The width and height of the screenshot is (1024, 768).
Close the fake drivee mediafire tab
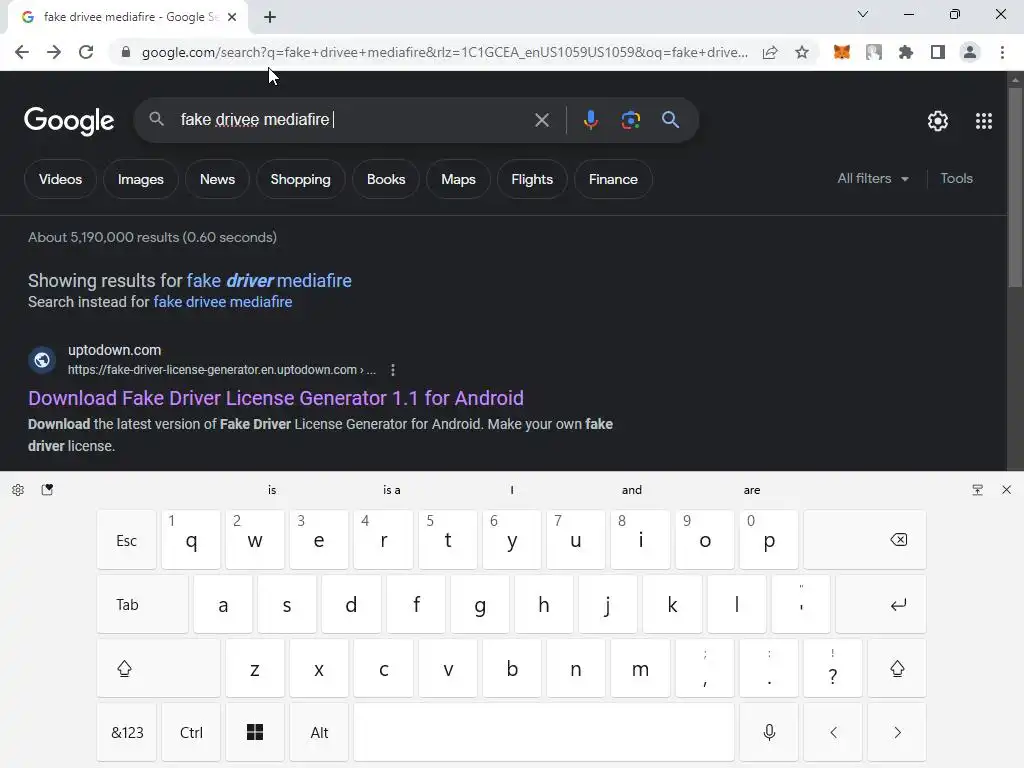(232, 17)
